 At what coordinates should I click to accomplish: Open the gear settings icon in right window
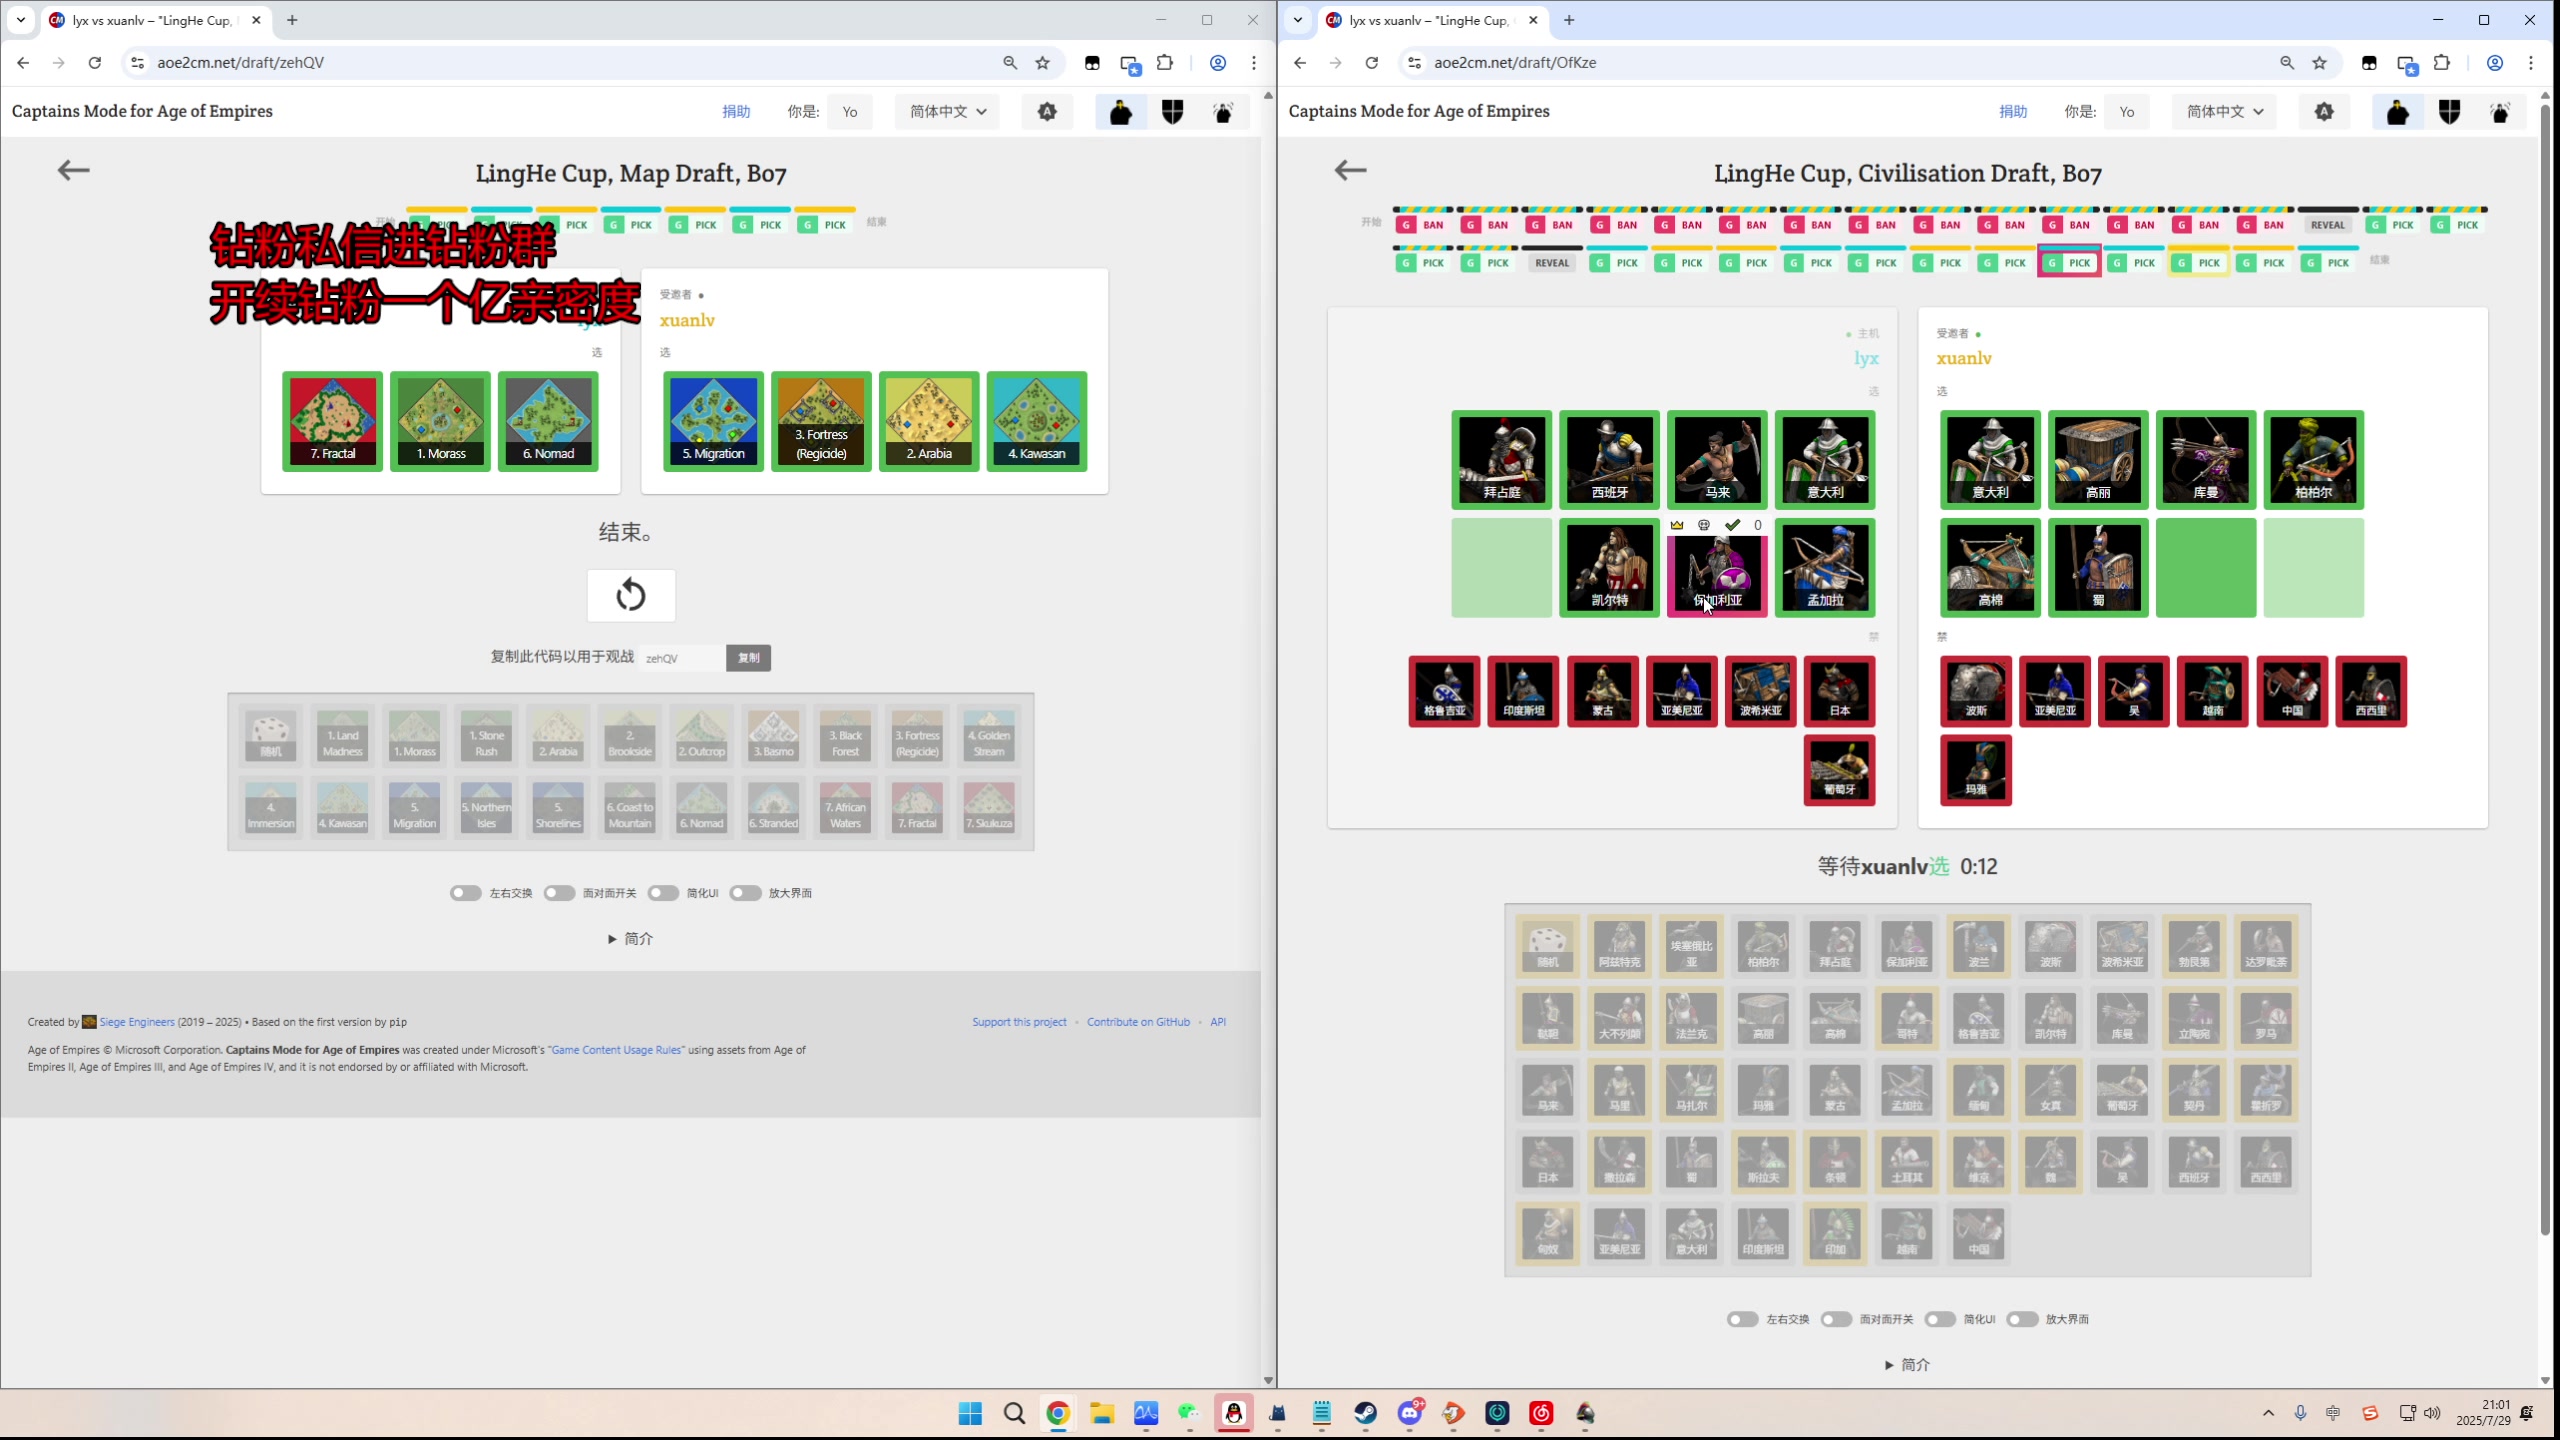point(2324,112)
